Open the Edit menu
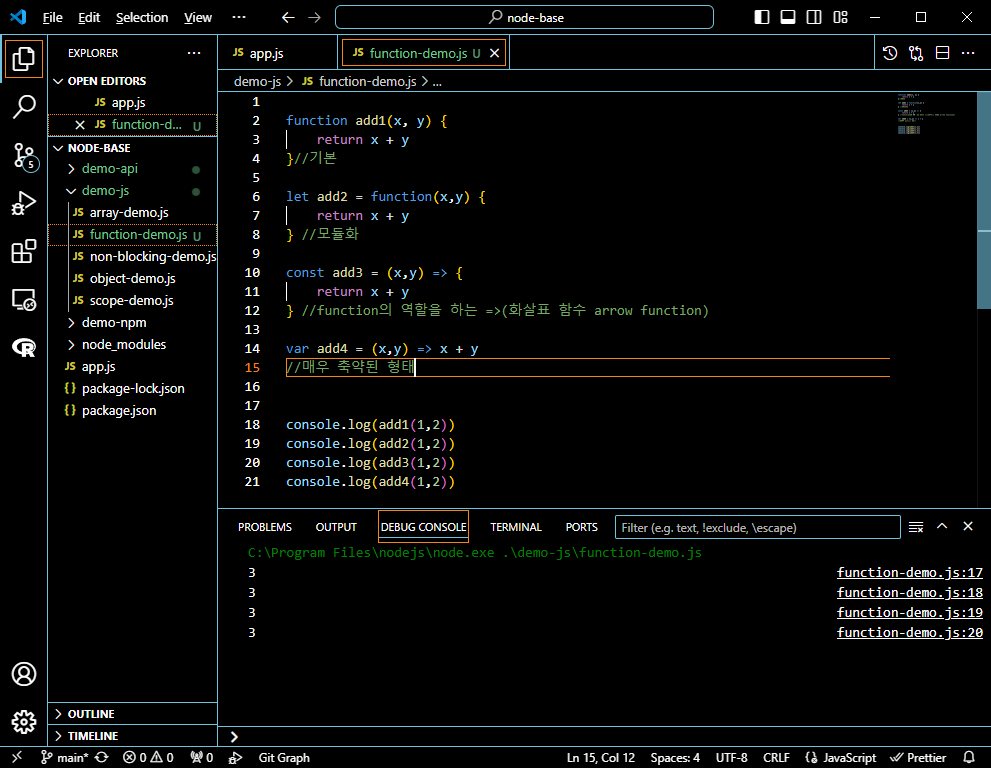 tap(89, 17)
